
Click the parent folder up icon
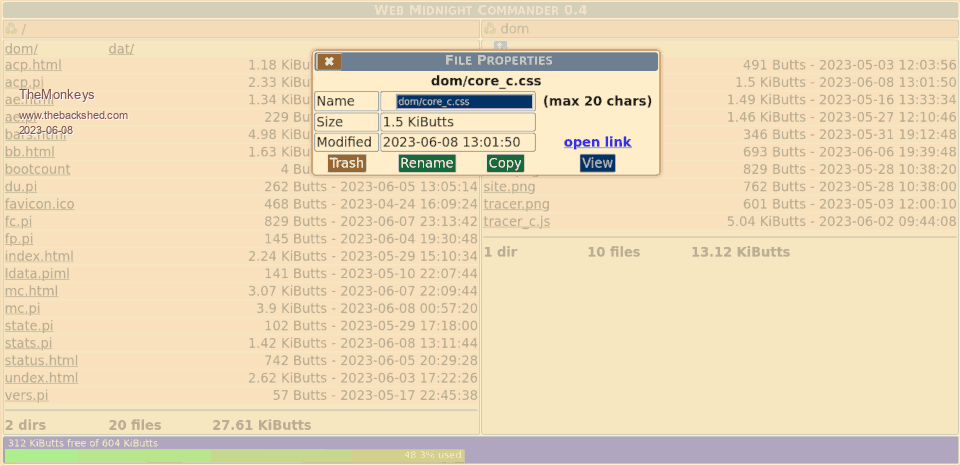(500, 46)
